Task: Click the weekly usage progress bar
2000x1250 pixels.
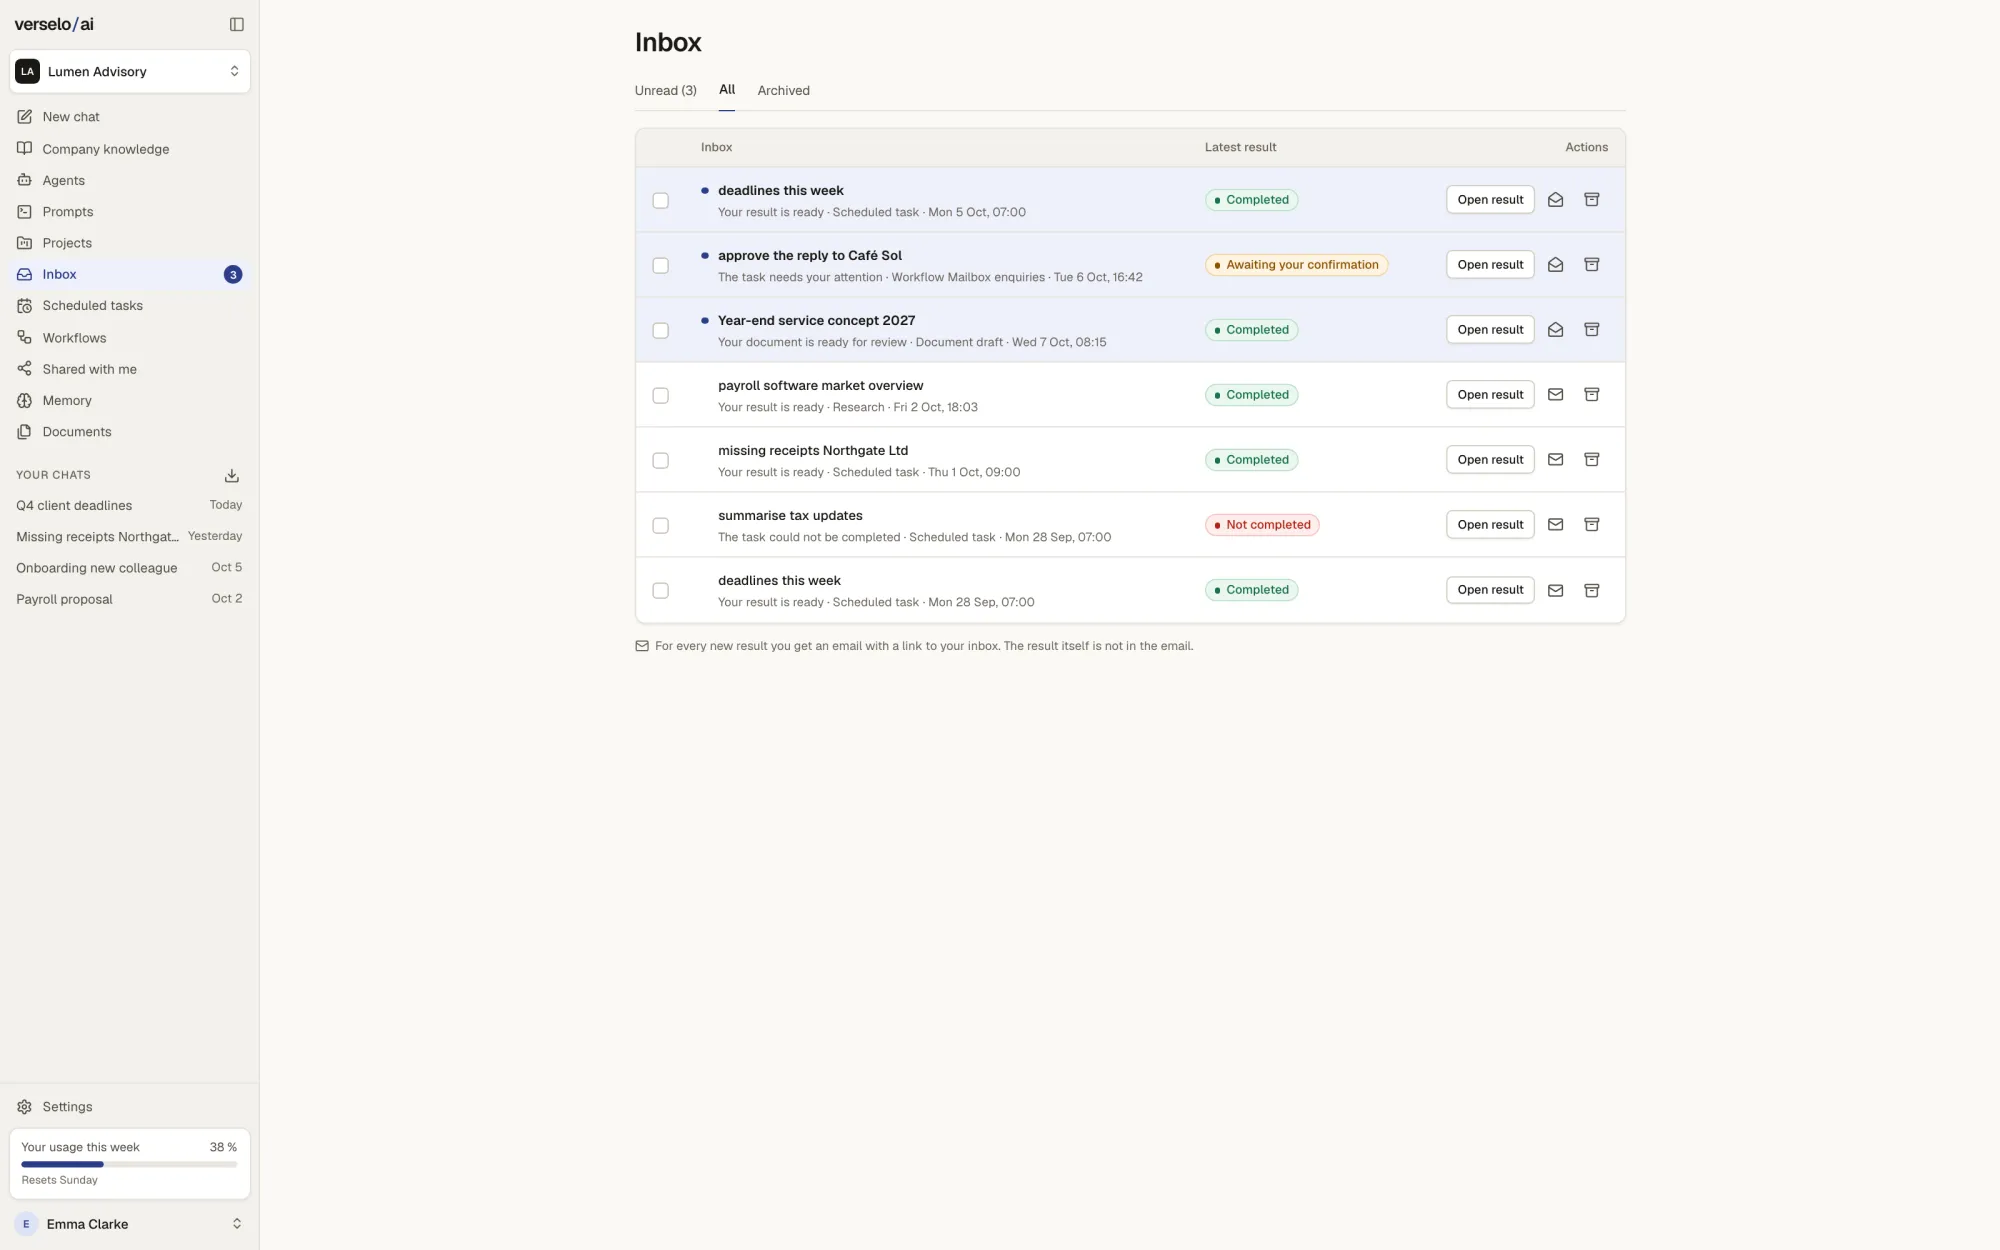Action: coord(129,1164)
